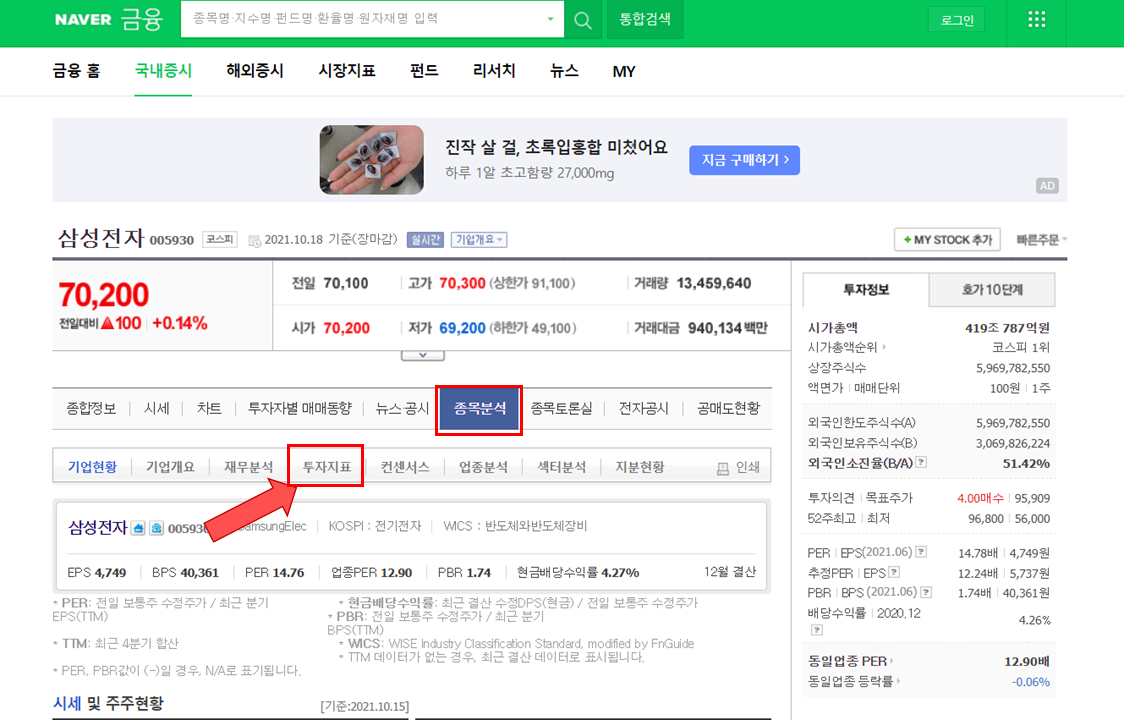Select the 섹터분석 sub-tab
Image resolution: width=1124 pixels, height=720 pixels.
pyautogui.click(x=561, y=468)
